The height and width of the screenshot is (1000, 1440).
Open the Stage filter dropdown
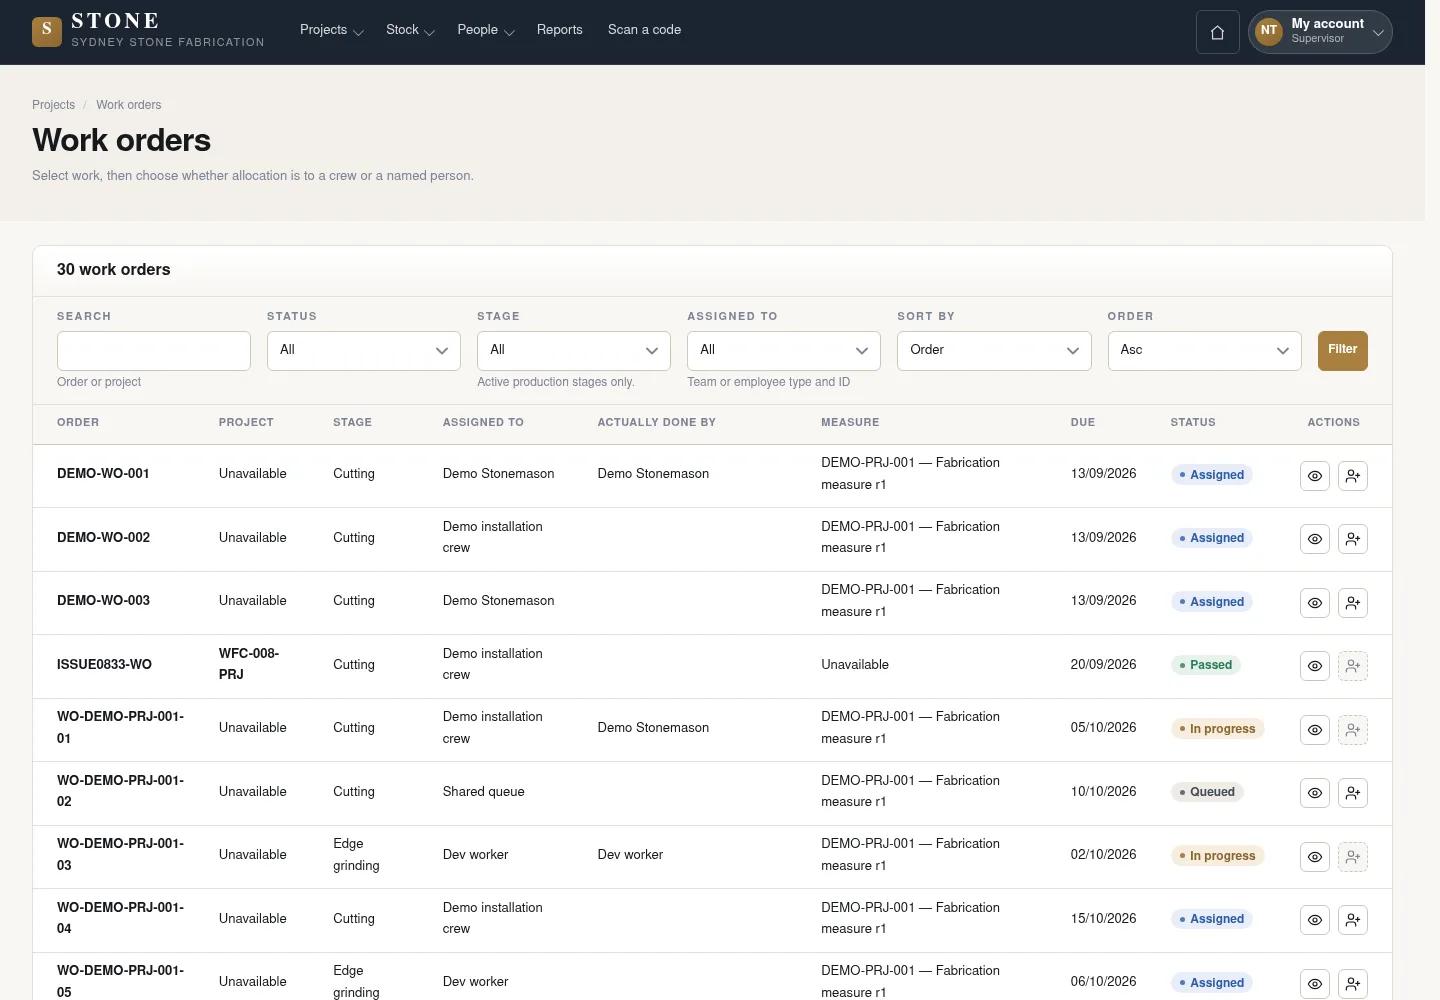[x=574, y=351]
